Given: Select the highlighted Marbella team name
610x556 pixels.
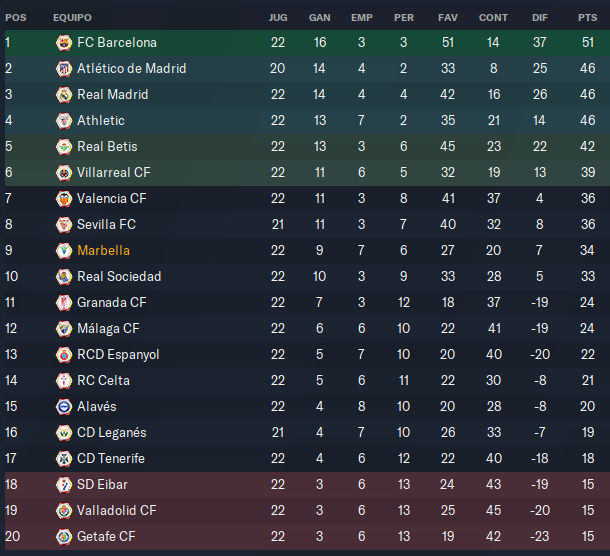Looking at the screenshot, I should coord(103,251).
